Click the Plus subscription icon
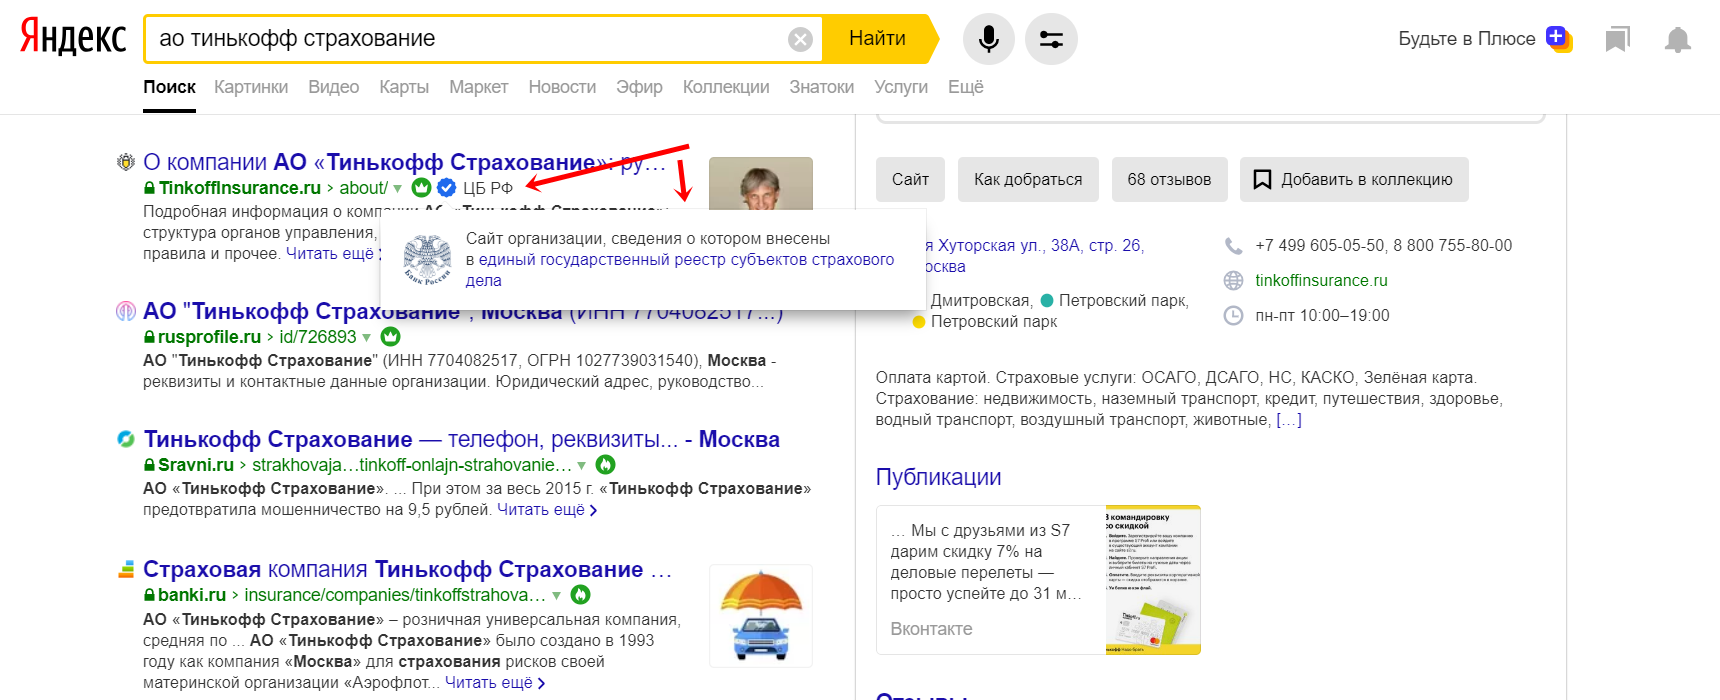The image size is (1720, 700). coord(1559,39)
